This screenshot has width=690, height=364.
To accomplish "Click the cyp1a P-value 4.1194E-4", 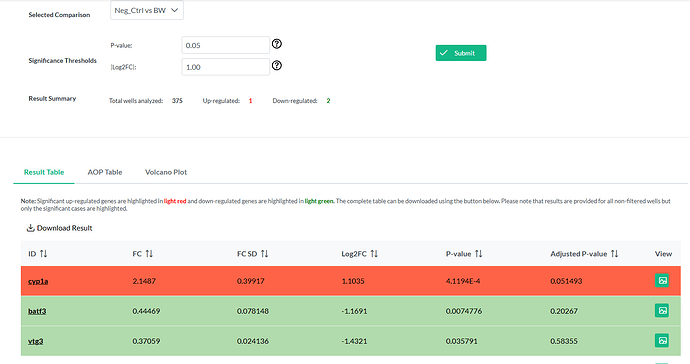I will [x=463, y=281].
